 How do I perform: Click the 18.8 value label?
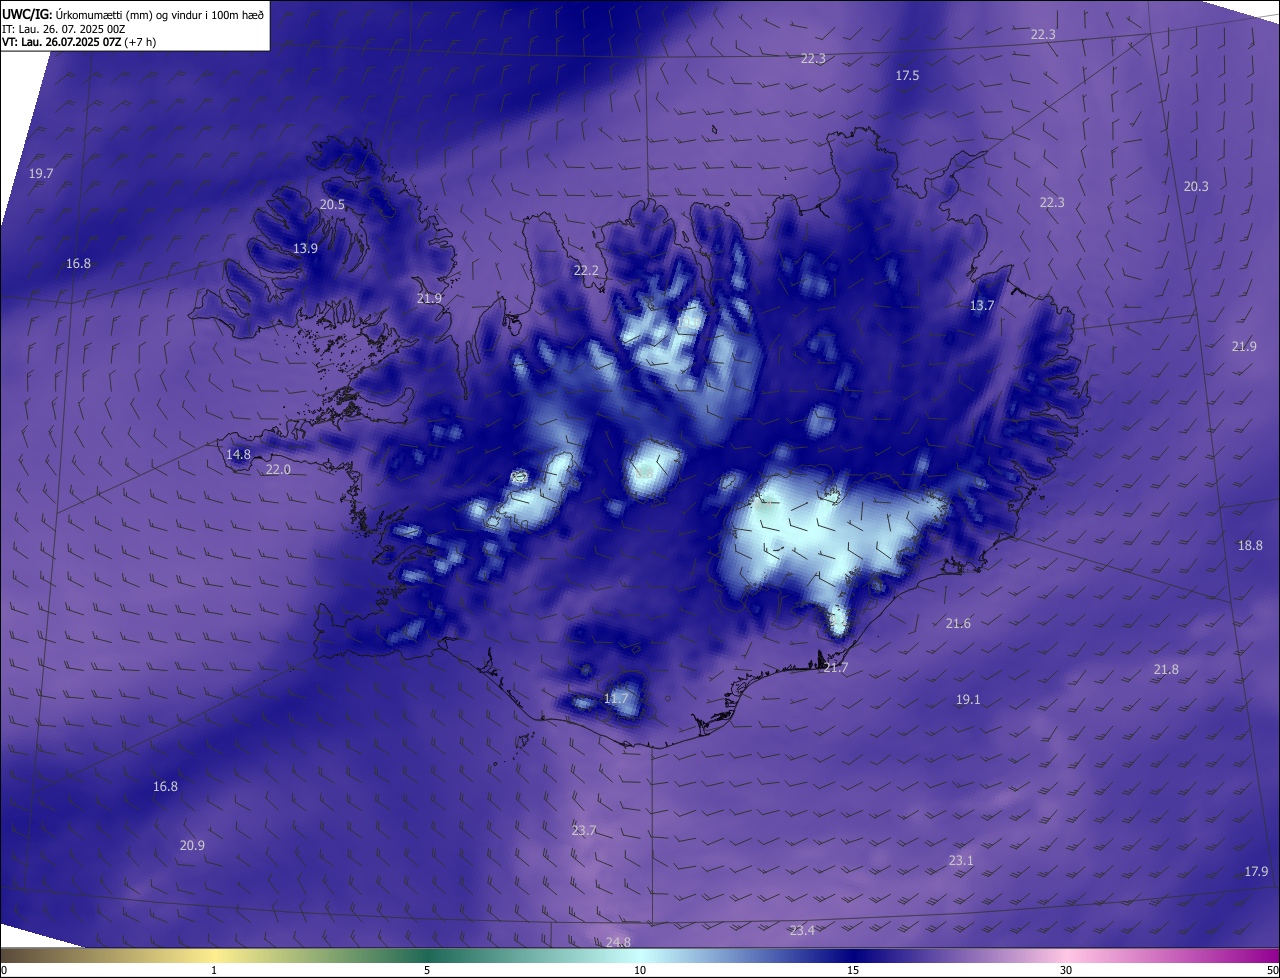pos(1250,545)
